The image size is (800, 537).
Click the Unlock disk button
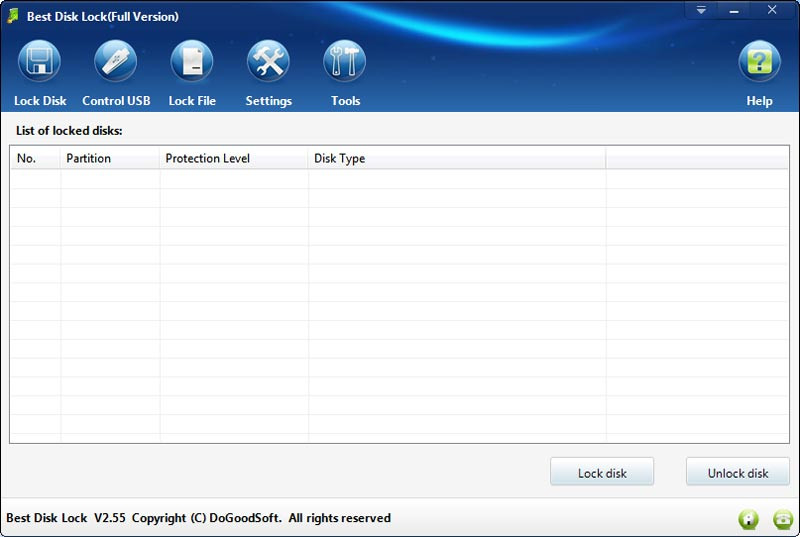[x=738, y=472]
